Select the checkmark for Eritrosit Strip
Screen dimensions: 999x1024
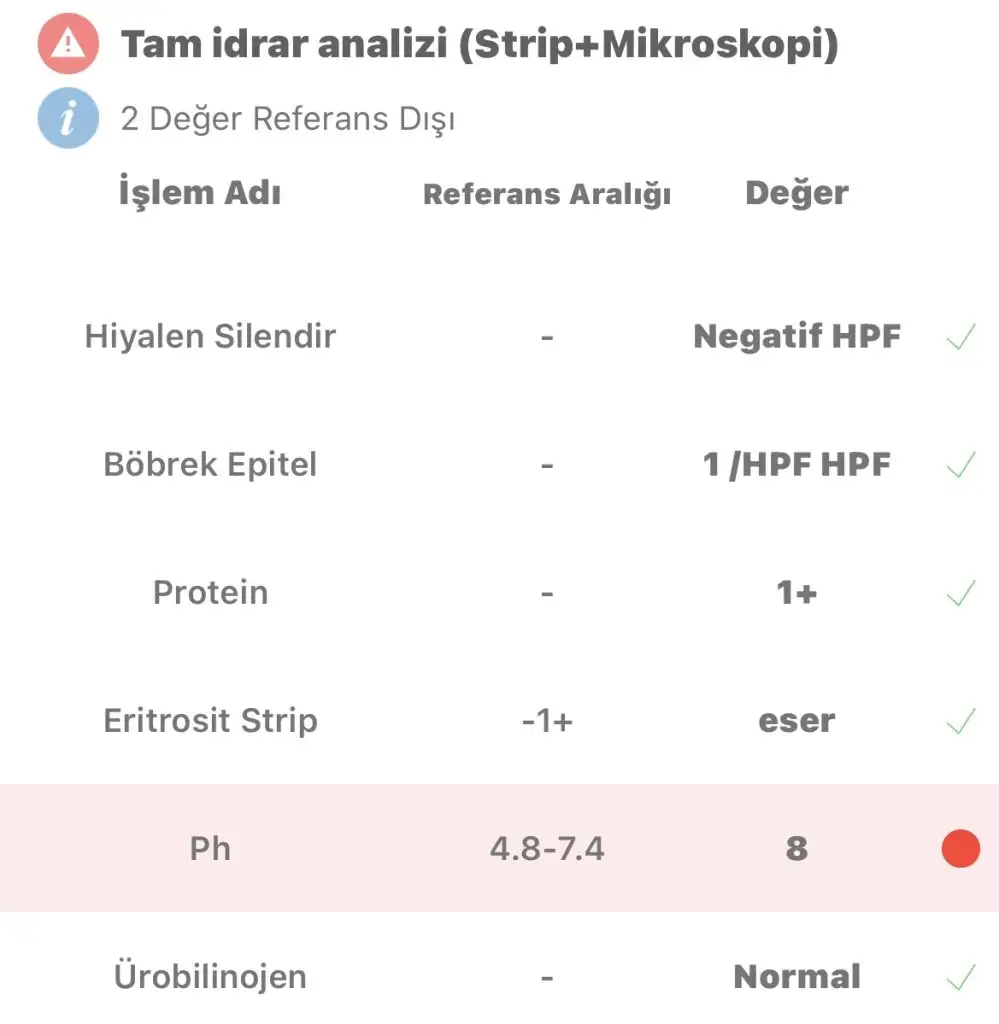[960, 721]
